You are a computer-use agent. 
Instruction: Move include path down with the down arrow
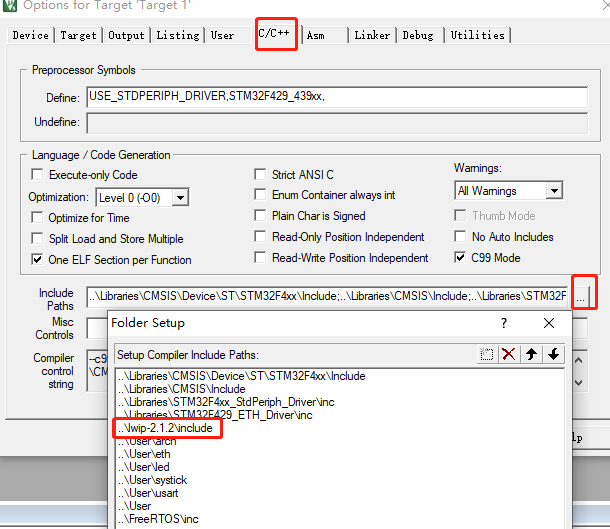tap(553, 354)
